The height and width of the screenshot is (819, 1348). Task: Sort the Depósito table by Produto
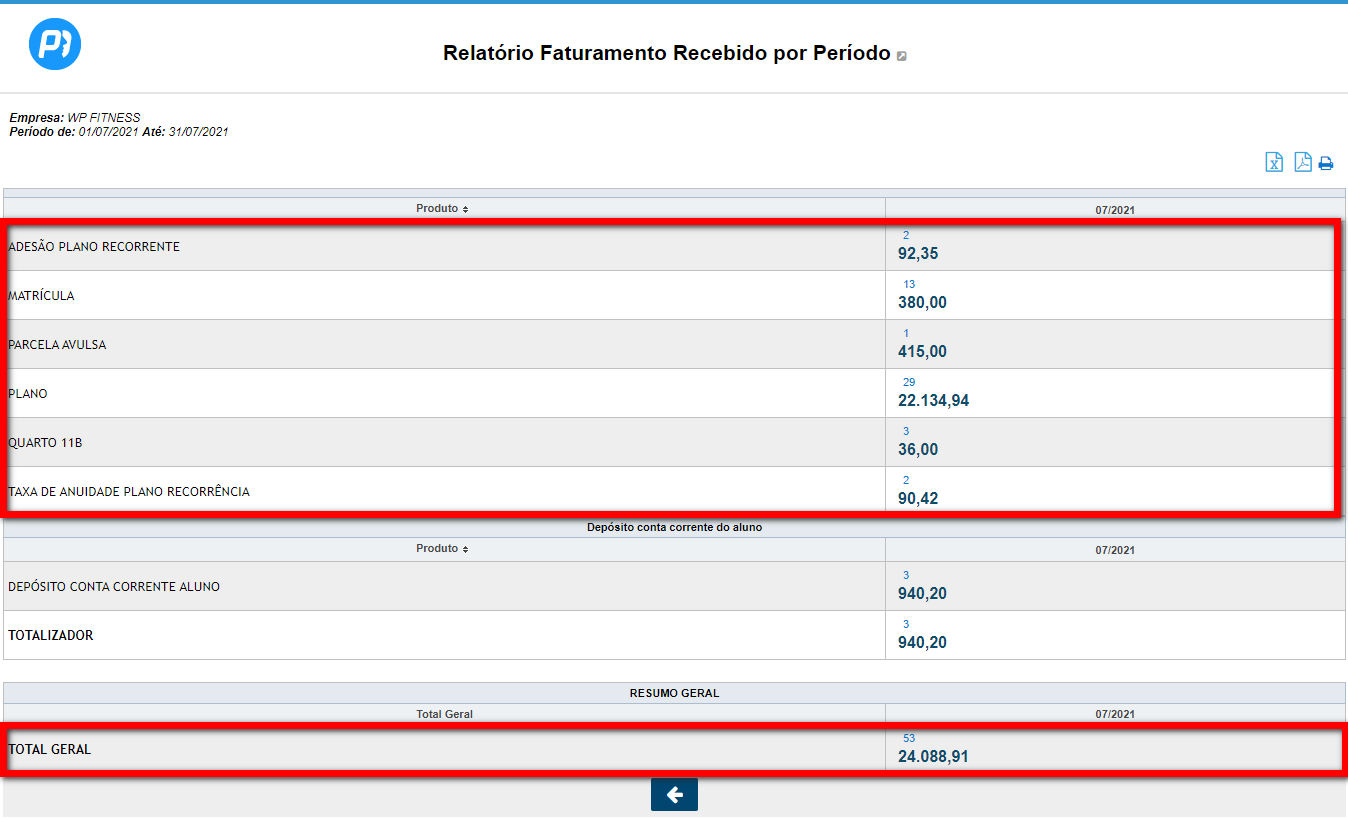coord(442,549)
